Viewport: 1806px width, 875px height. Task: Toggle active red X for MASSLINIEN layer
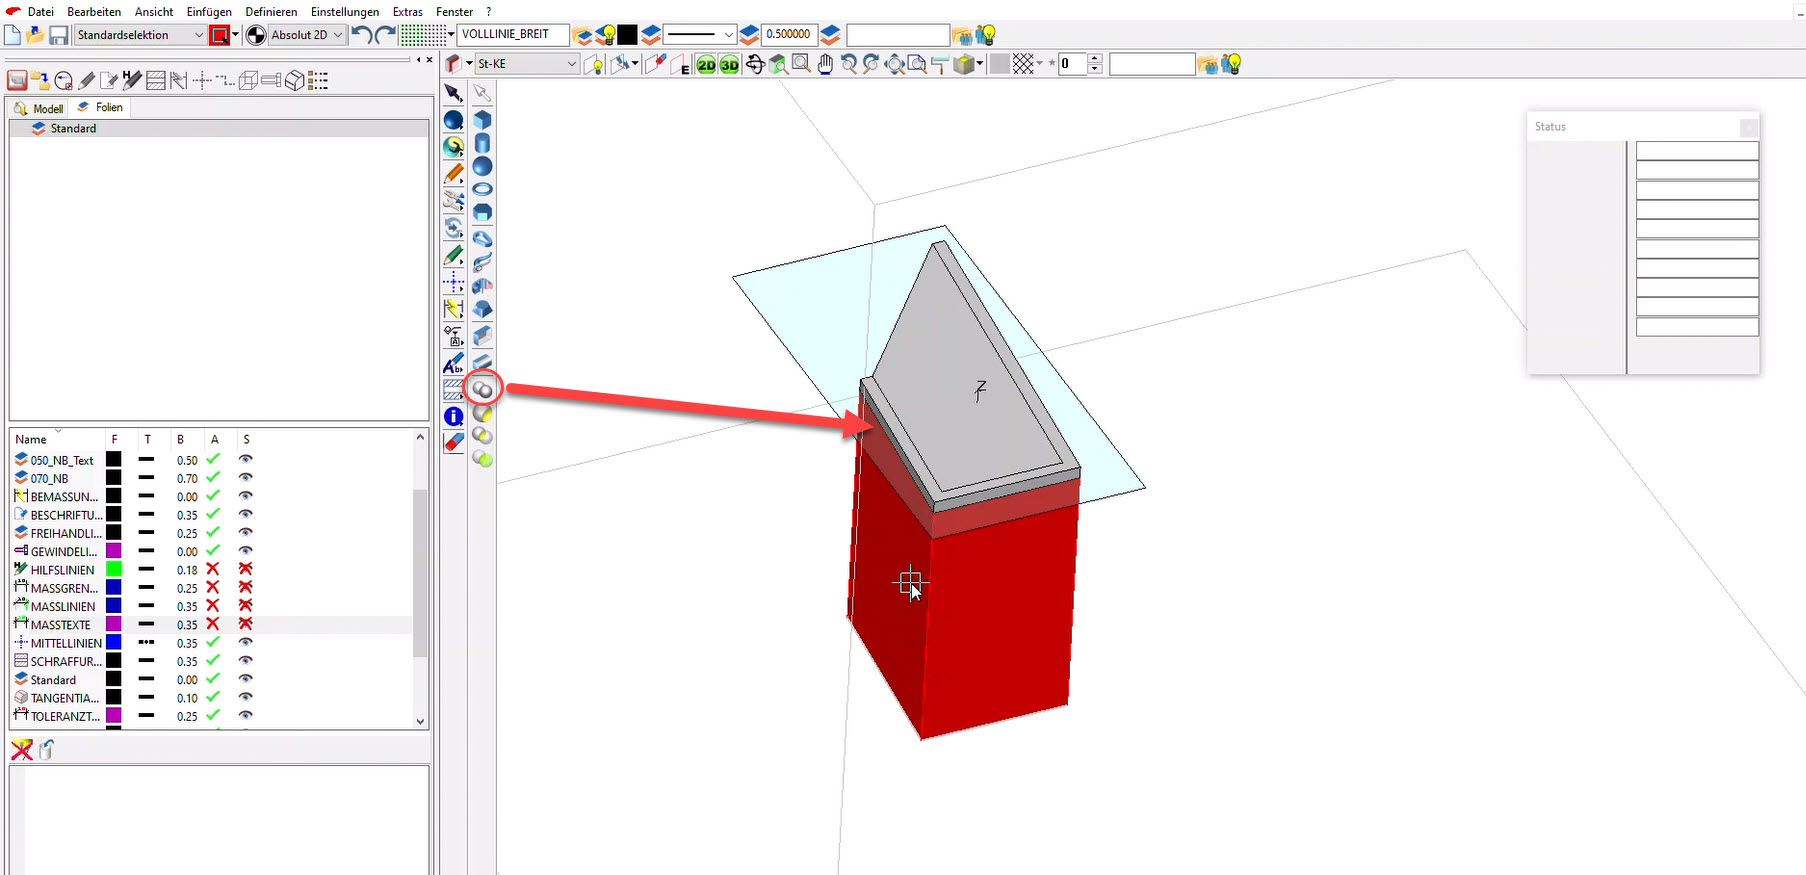tap(212, 606)
